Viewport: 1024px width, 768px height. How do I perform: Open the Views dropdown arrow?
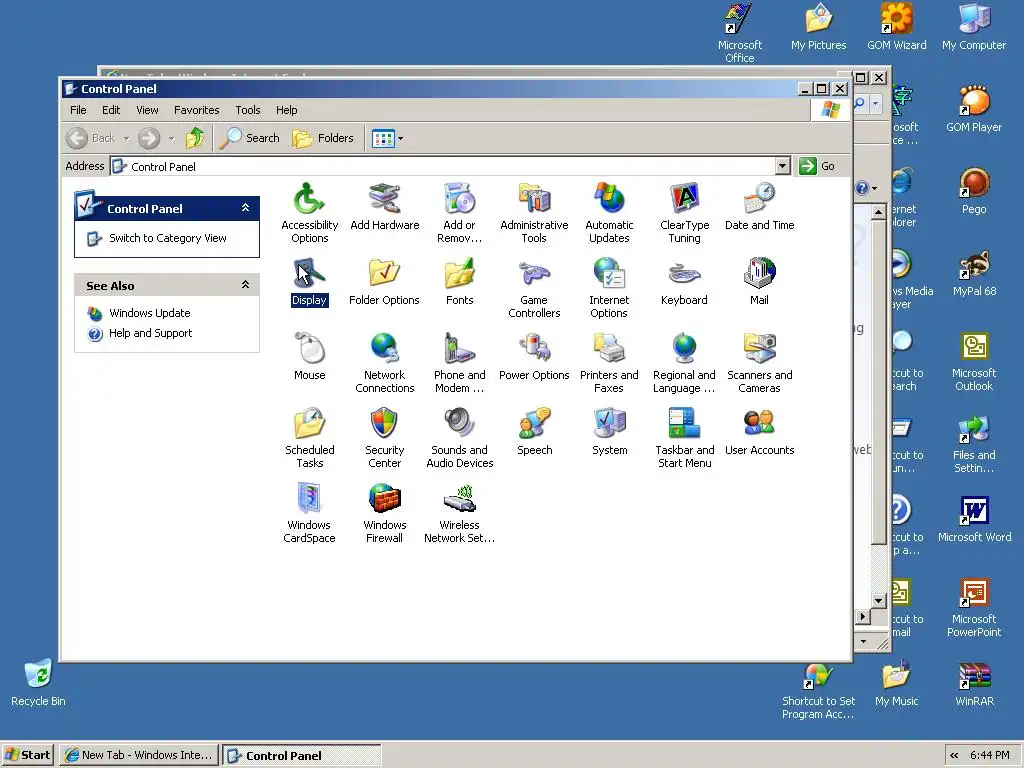coord(400,138)
